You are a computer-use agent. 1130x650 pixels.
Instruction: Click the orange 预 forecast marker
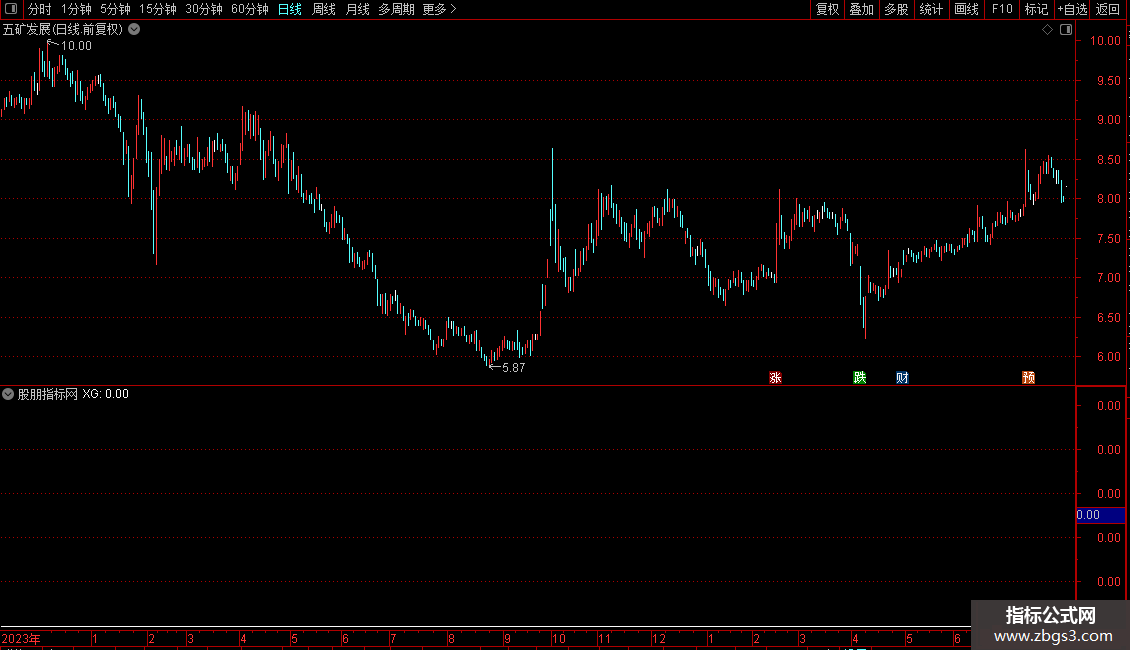(x=1028, y=378)
